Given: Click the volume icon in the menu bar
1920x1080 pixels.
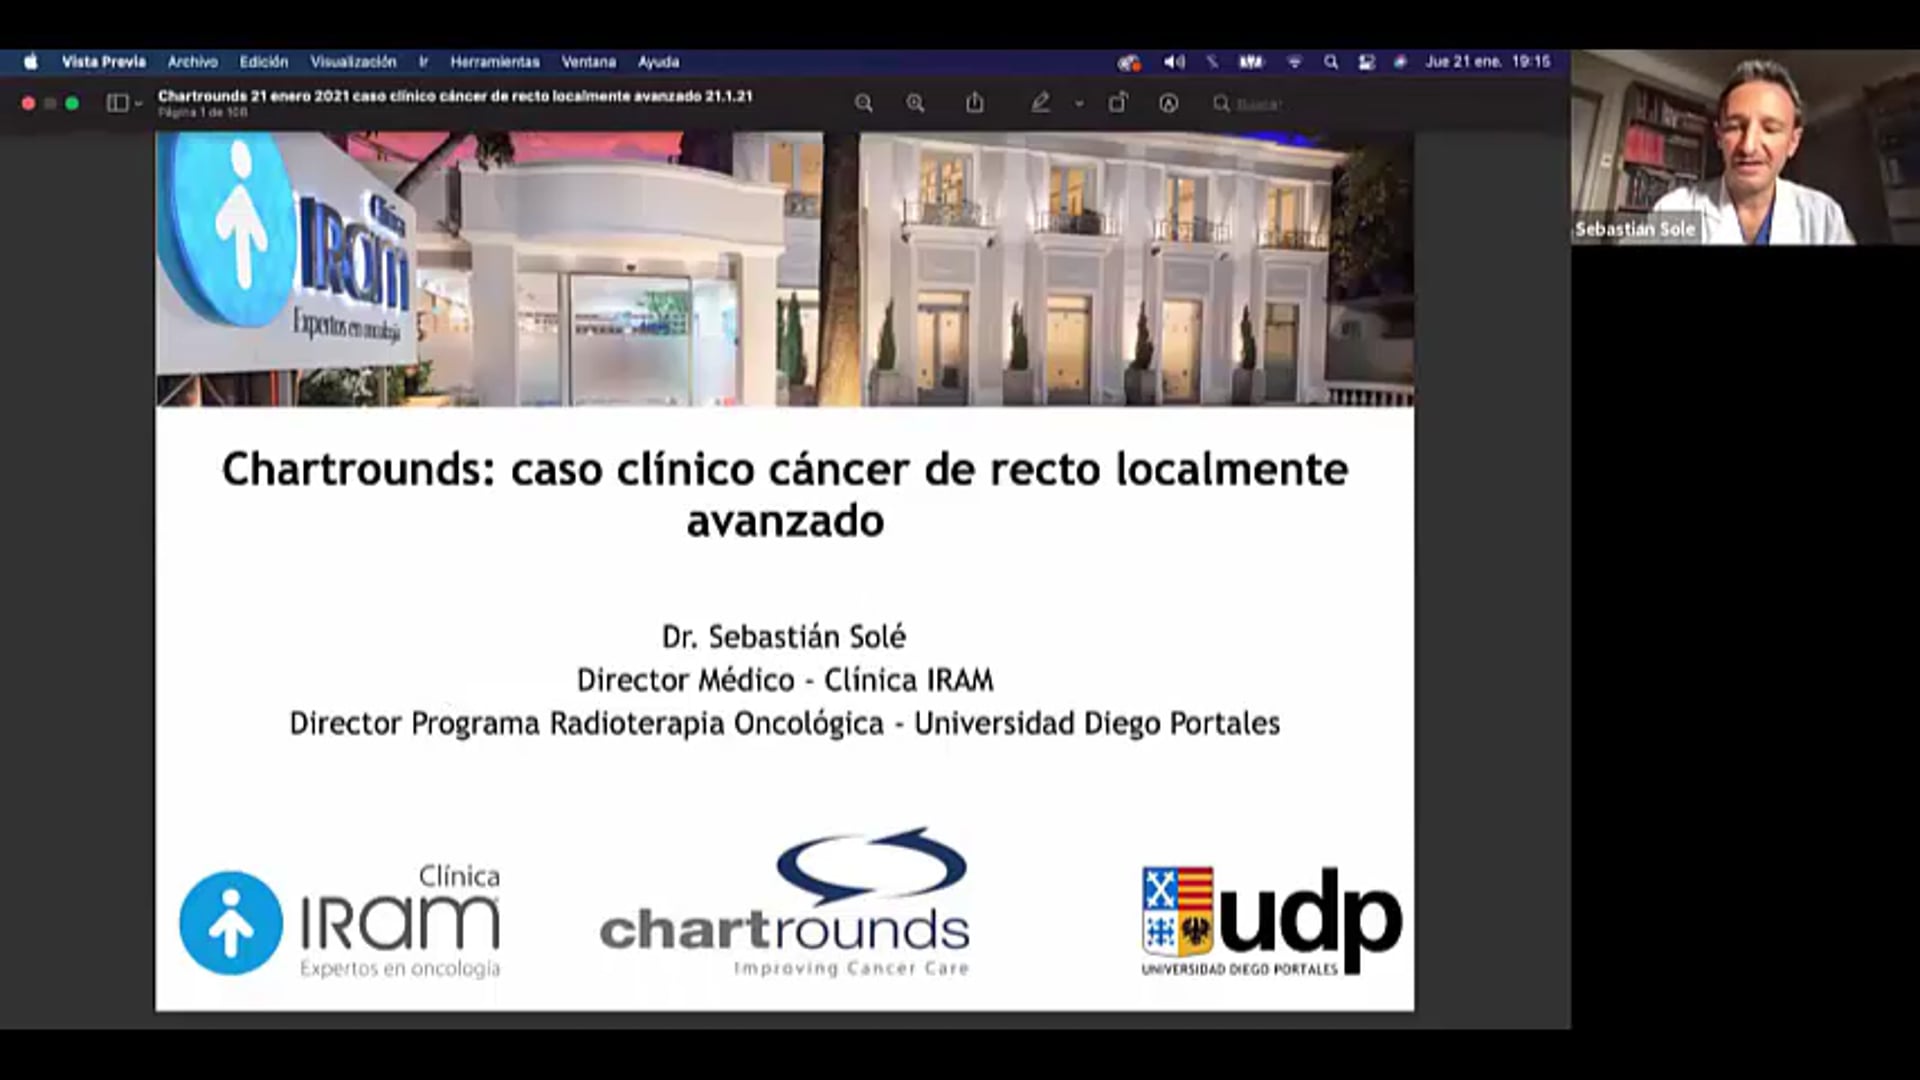Looking at the screenshot, I should 1172,61.
